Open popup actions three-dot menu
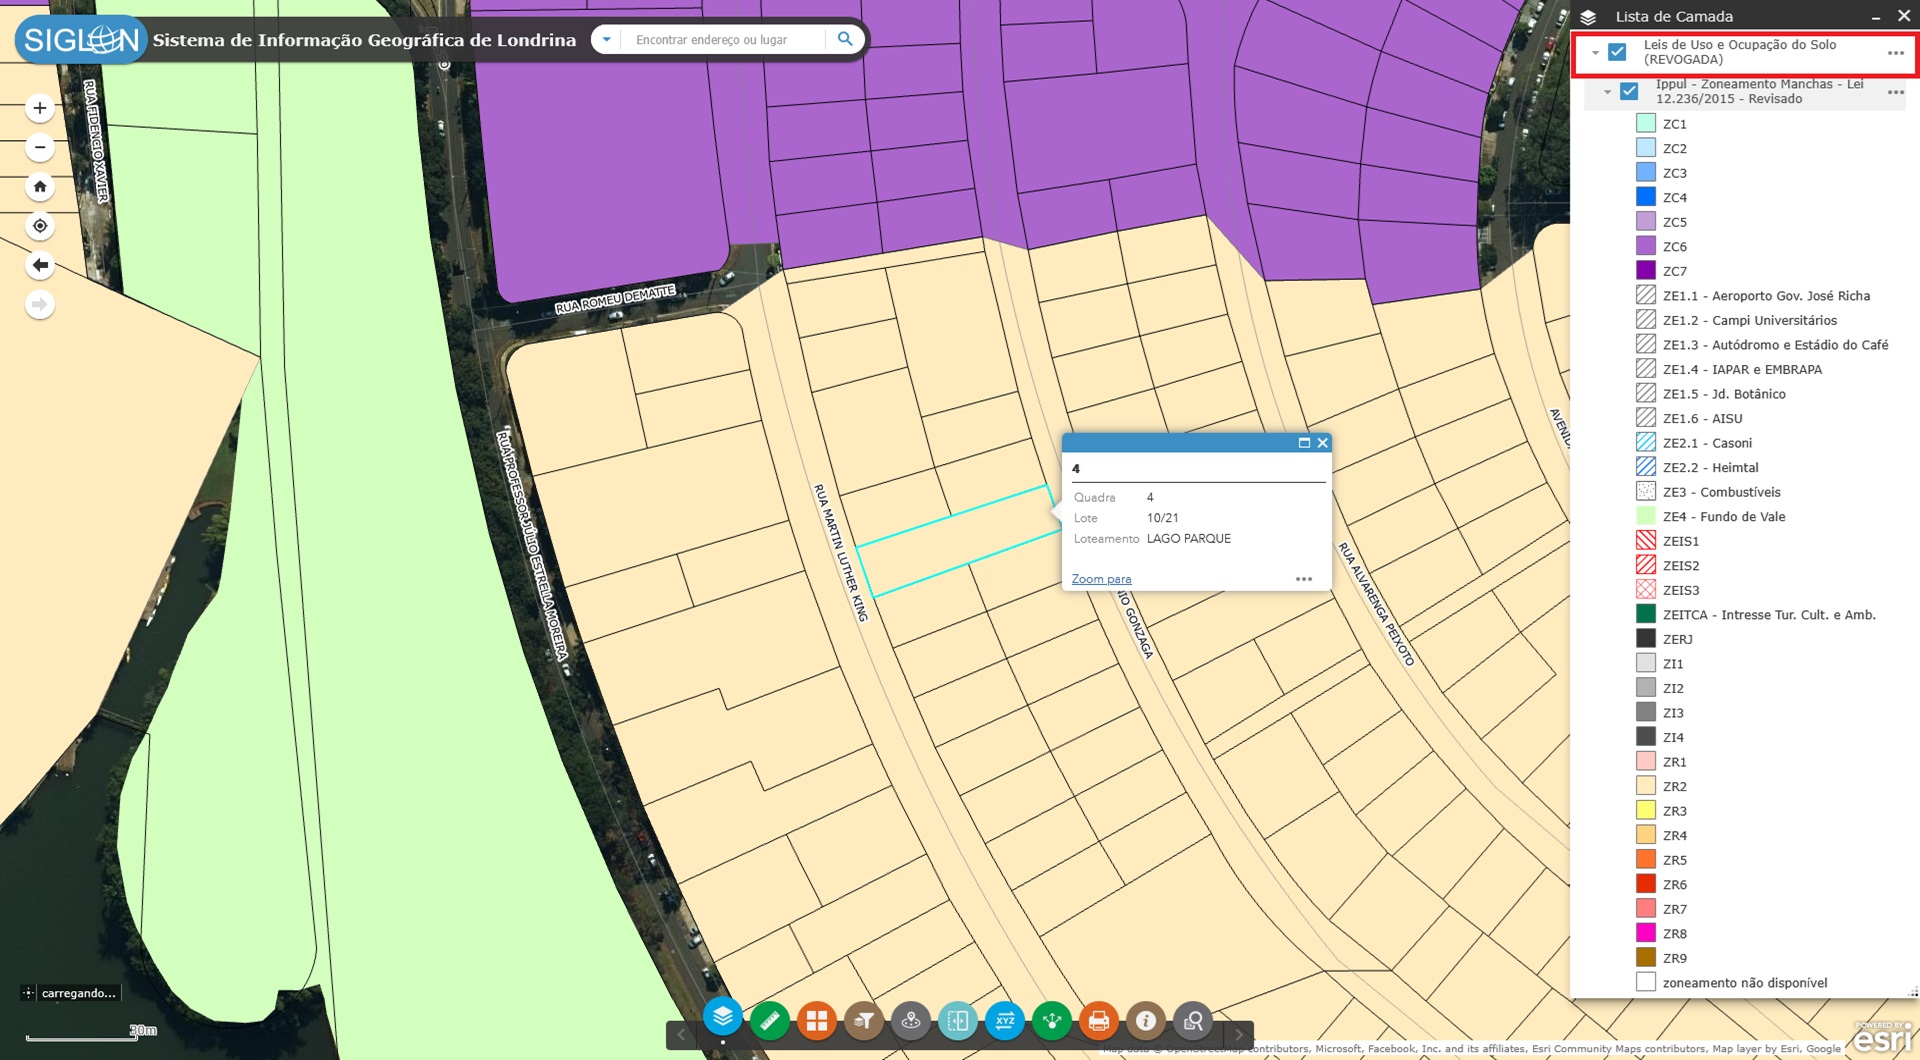1920x1060 pixels. (x=1304, y=579)
